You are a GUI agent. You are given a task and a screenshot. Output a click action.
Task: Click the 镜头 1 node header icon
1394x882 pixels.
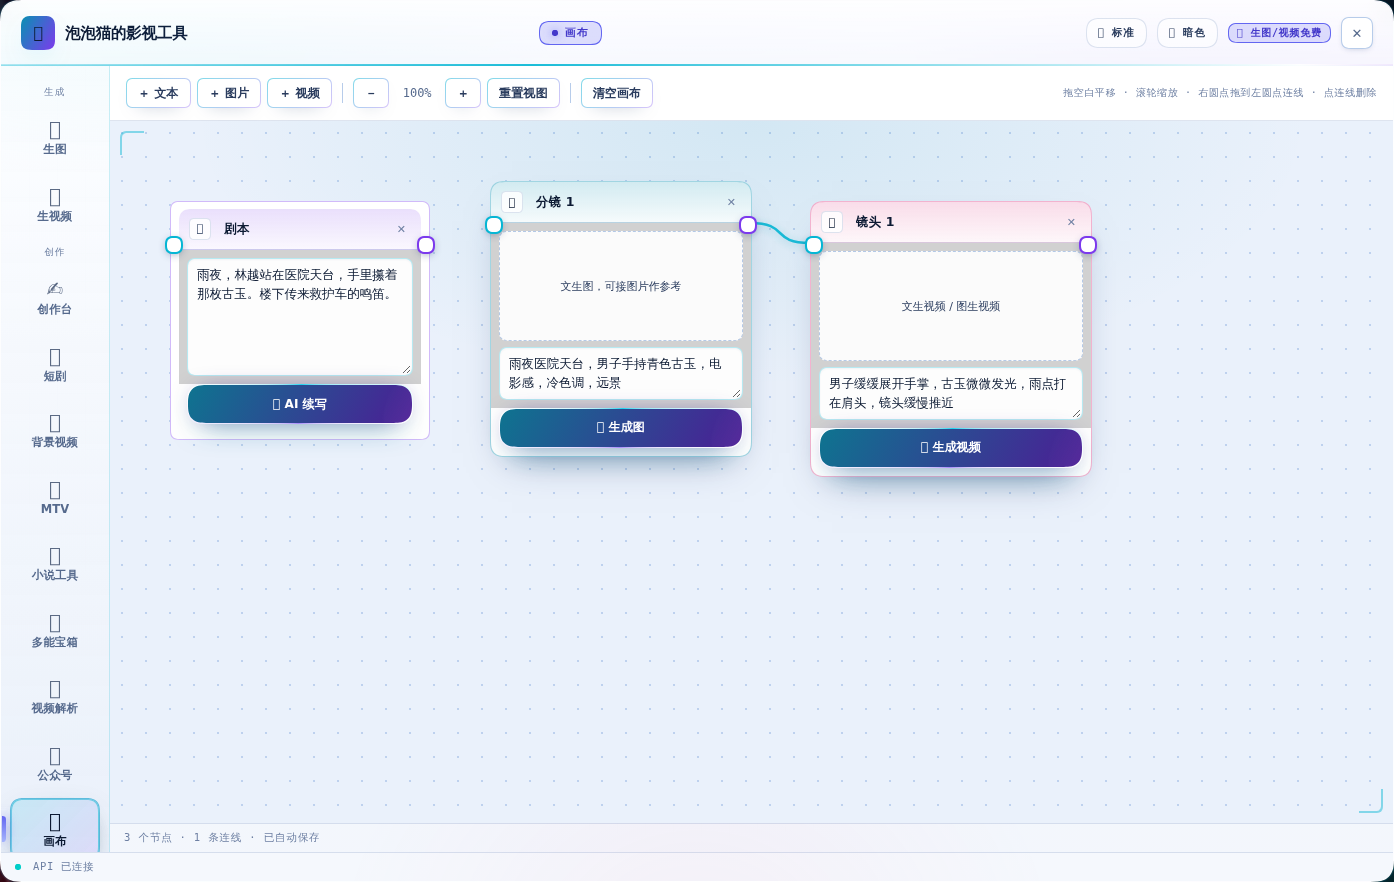click(x=832, y=222)
